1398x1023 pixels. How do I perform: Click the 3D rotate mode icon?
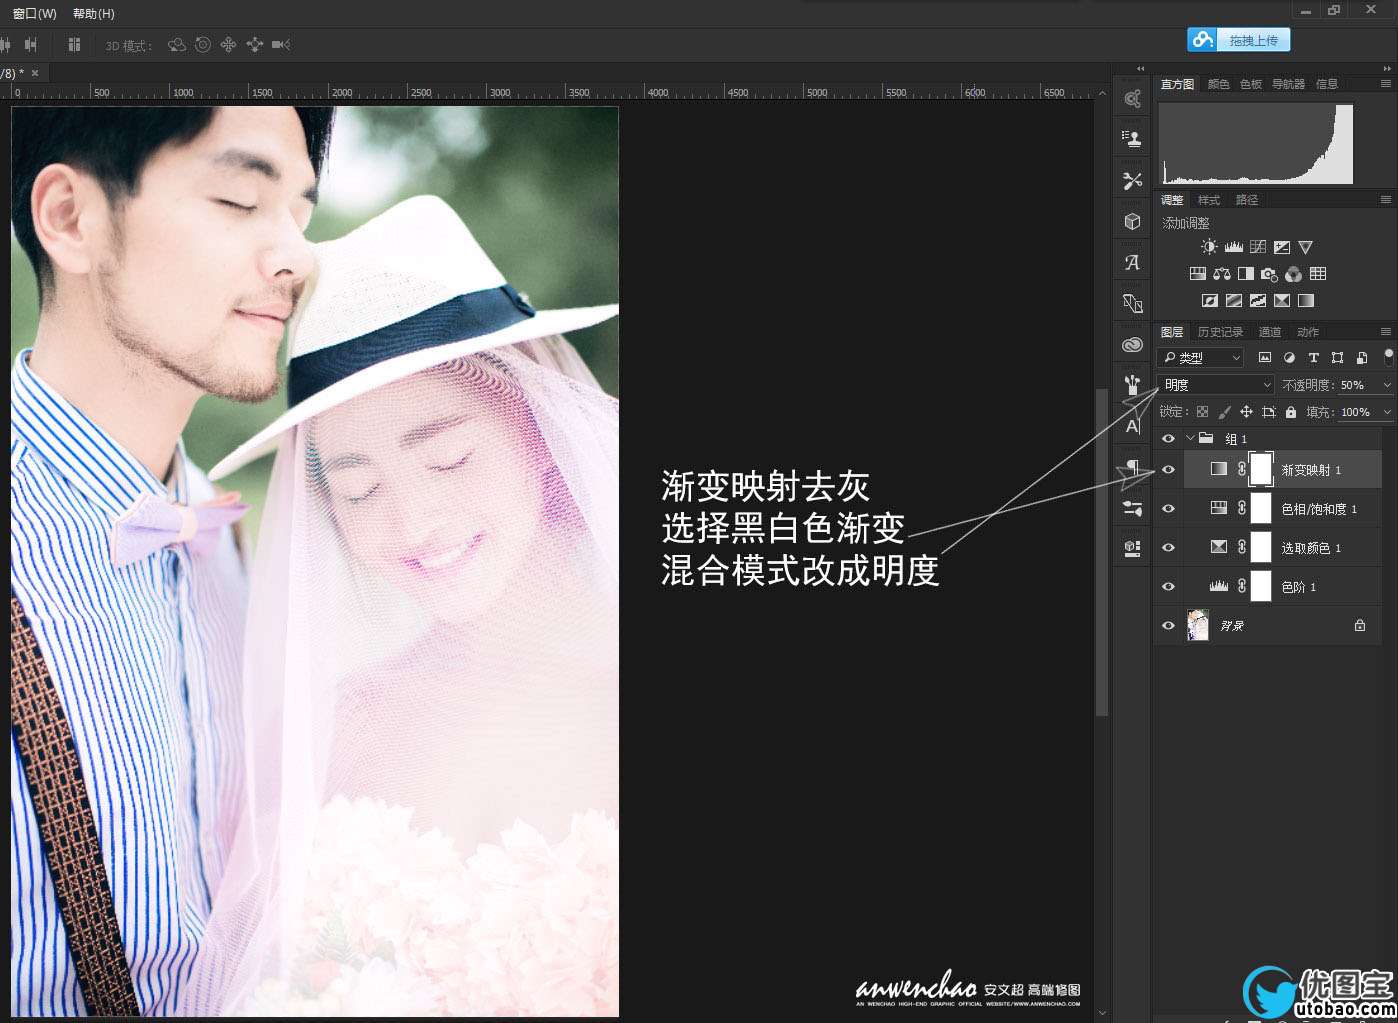pos(177,44)
